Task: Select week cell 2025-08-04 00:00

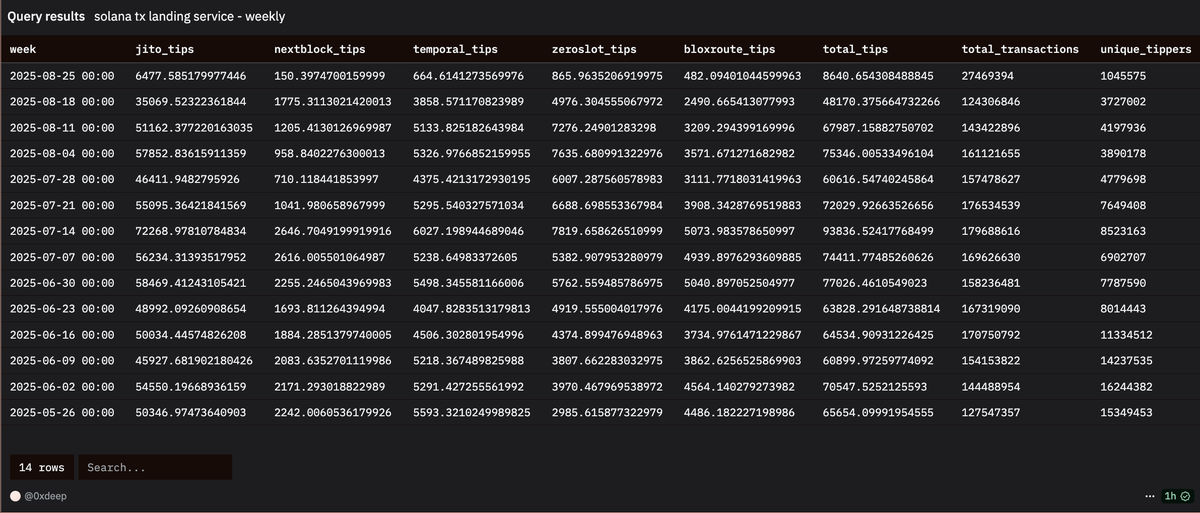Action: (x=62, y=154)
